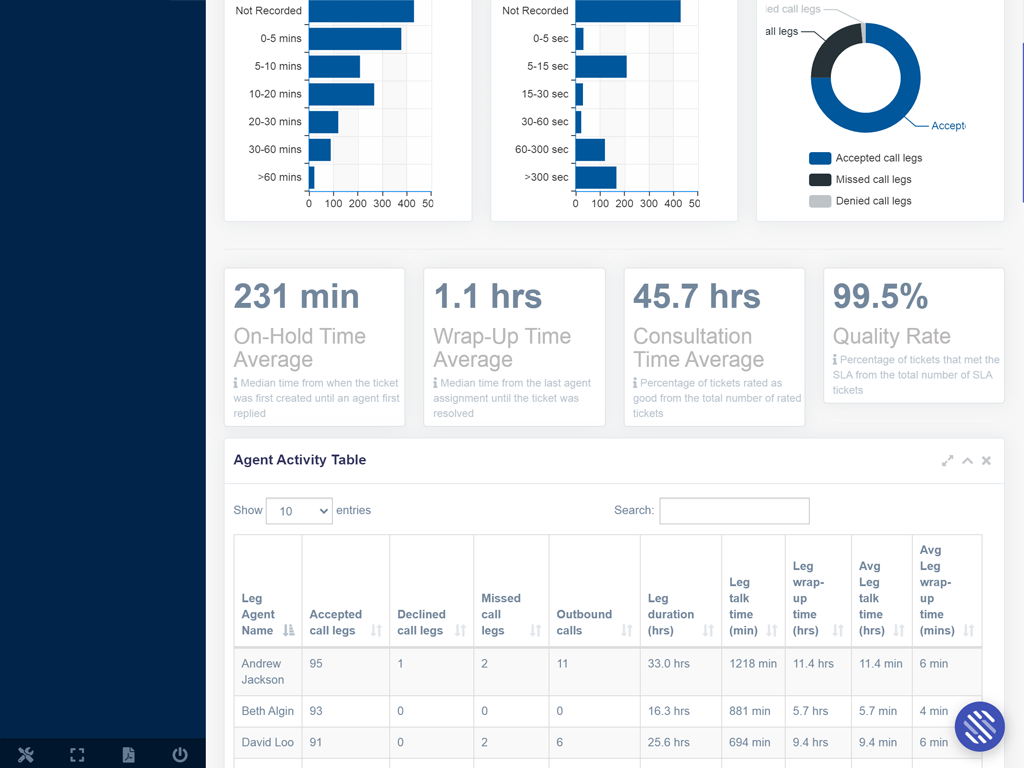
Task: Click info icon under On-Hold Time Average
Action: (x=236, y=383)
